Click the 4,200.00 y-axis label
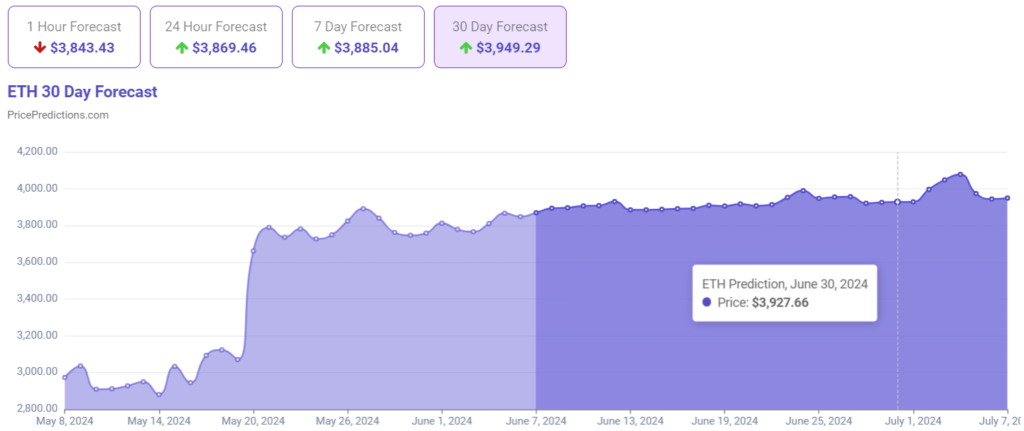 (x=37, y=152)
